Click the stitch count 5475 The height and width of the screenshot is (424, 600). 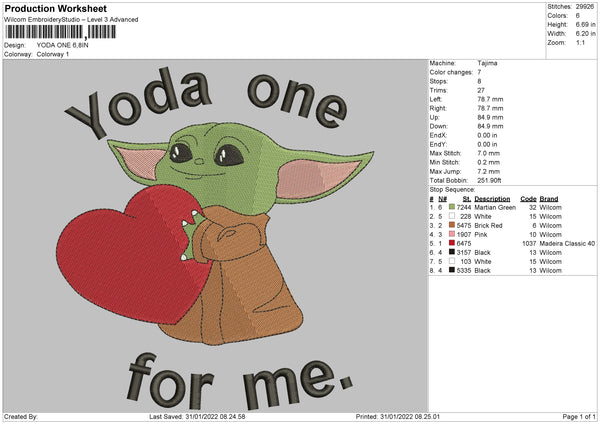[x=464, y=225]
